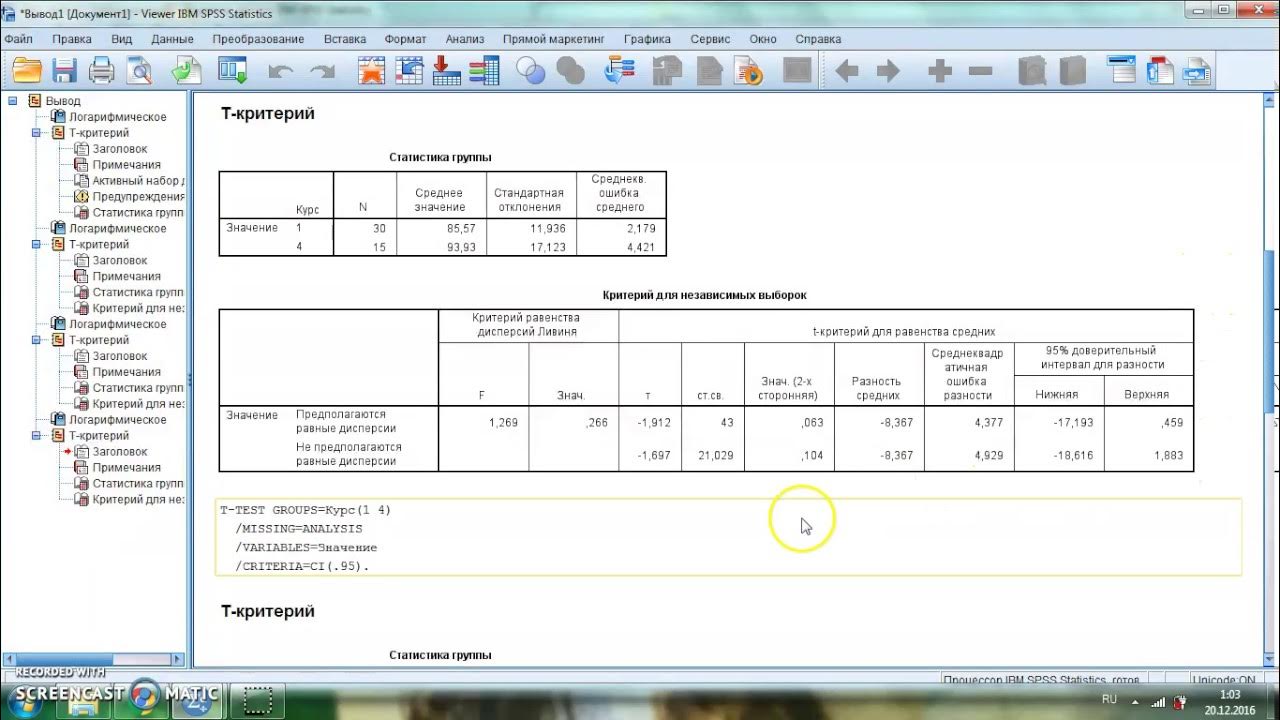
Task: Click the Open file folder icon
Action: click(x=27, y=71)
